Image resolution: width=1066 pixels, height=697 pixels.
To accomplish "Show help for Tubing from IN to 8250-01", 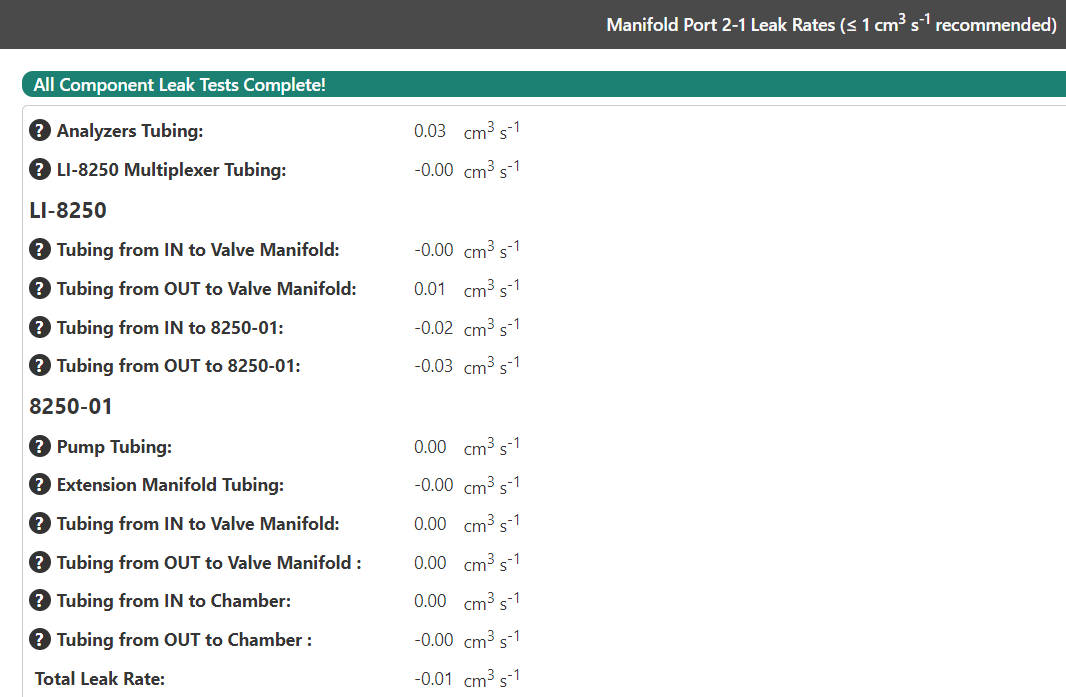I will click(x=40, y=326).
